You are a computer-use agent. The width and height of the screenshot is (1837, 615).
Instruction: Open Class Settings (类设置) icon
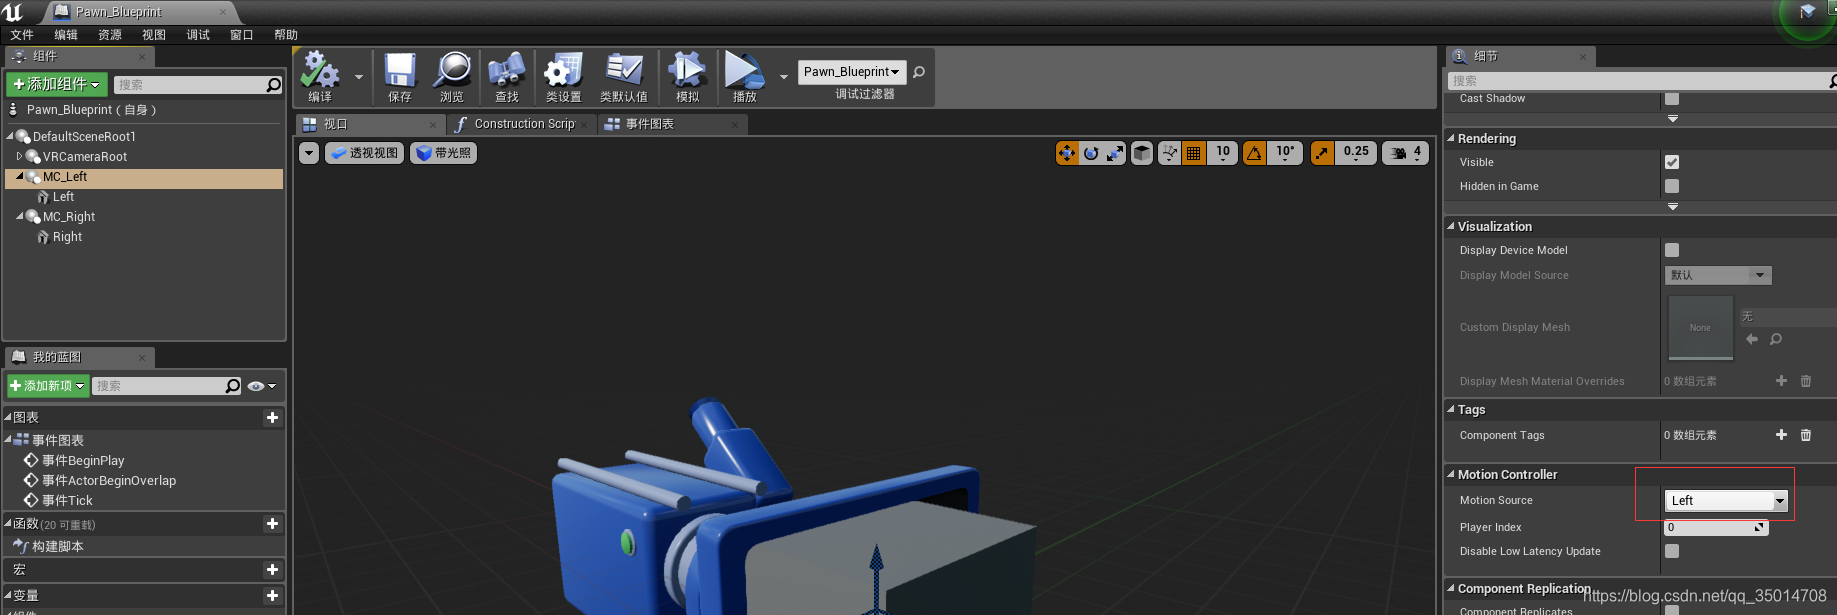563,71
